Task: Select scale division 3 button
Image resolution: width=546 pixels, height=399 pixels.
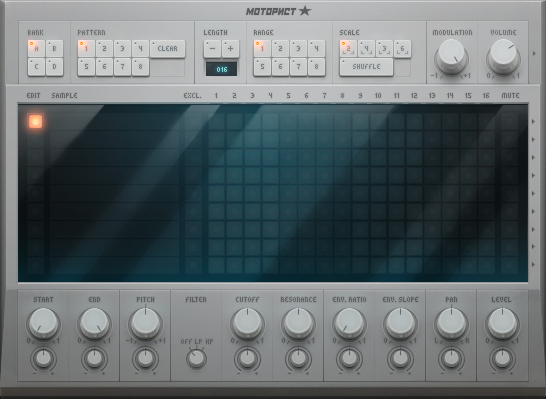Action: (385, 49)
